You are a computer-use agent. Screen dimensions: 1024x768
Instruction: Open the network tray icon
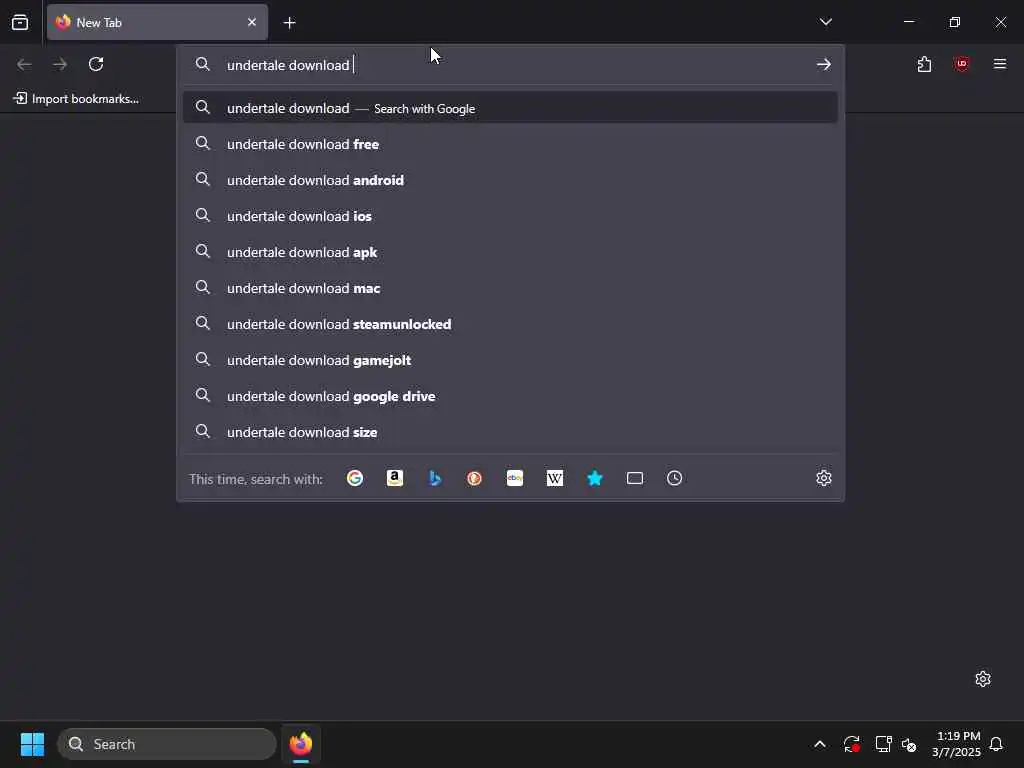pyautogui.click(x=883, y=744)
